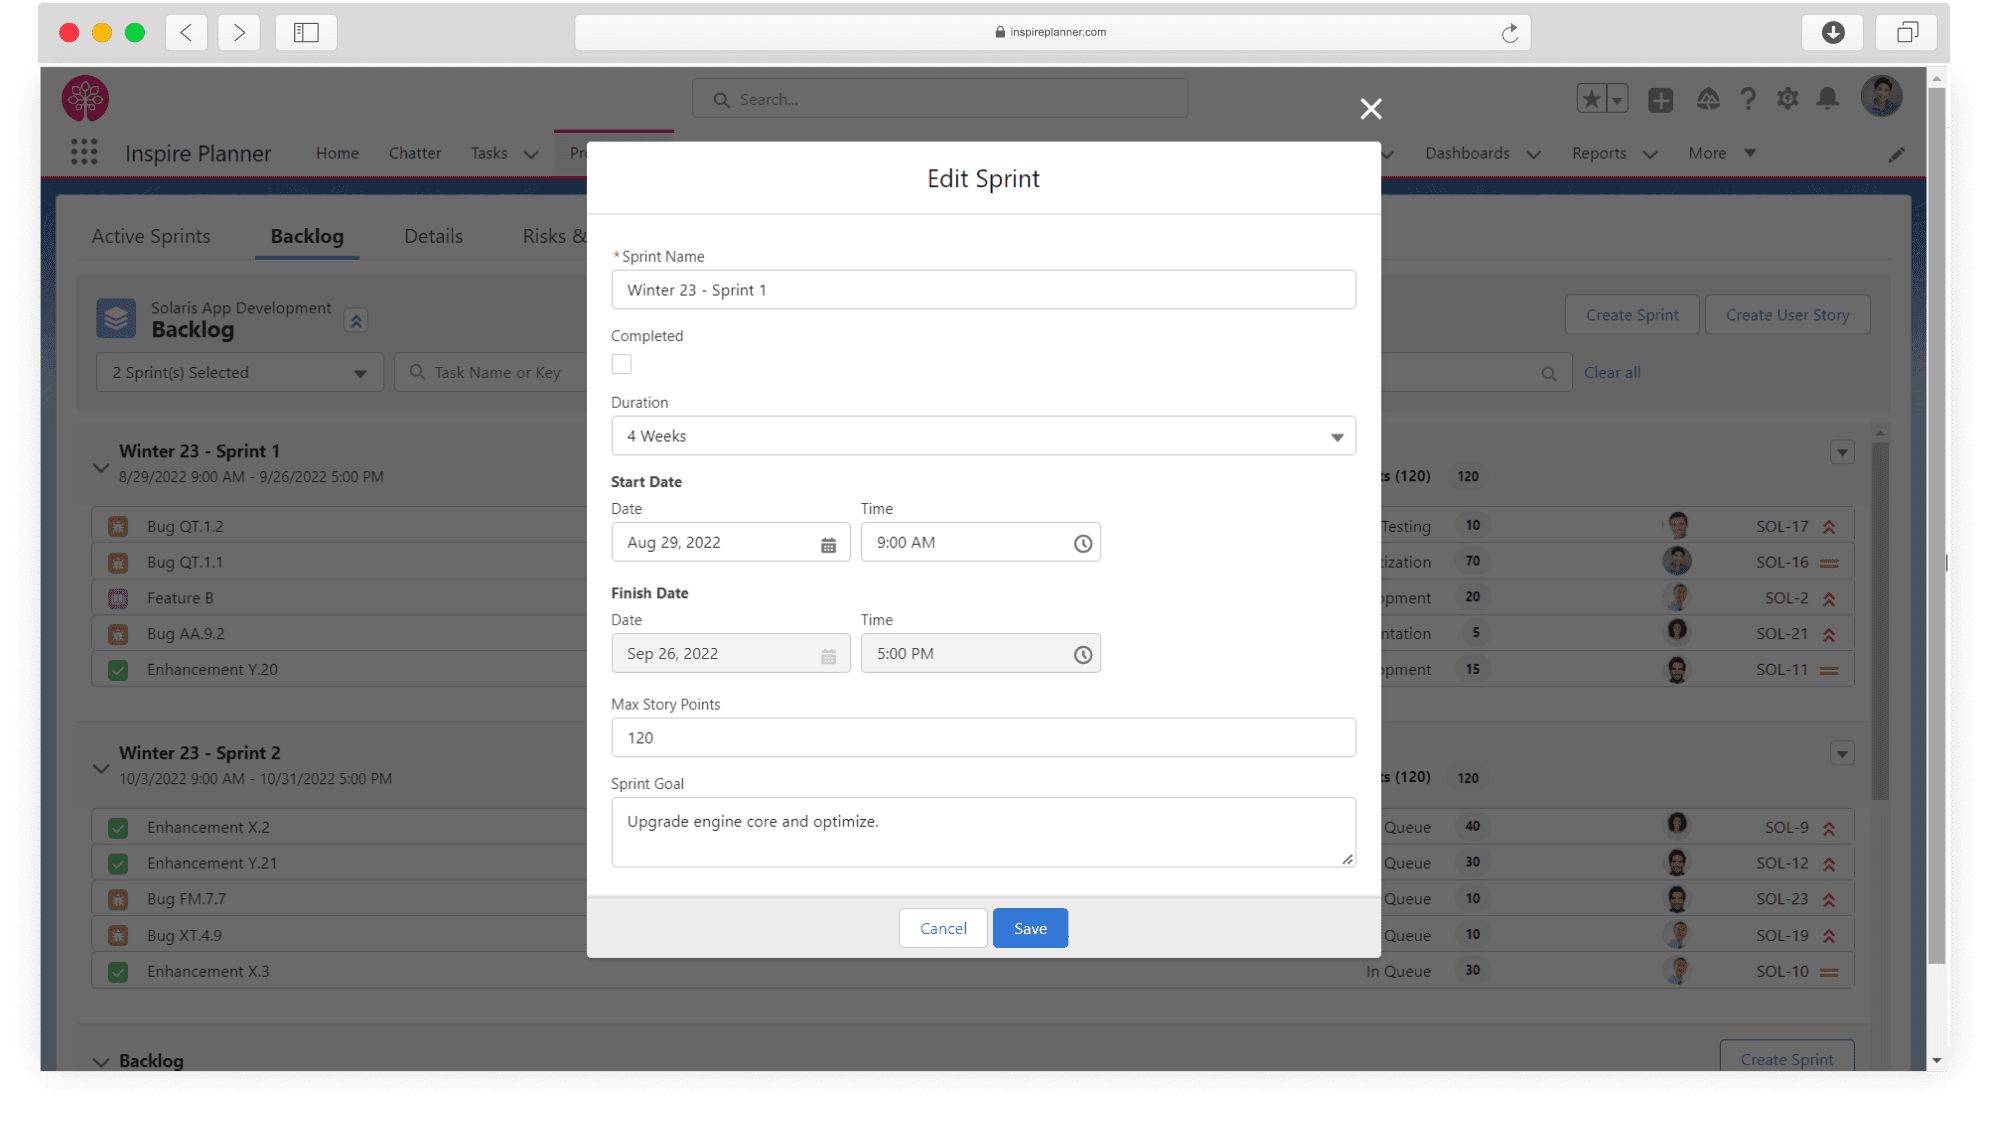1989x1142 pixels.
Task: Click the assignee avatar for SOL-21
Action: coord(1676,631)
